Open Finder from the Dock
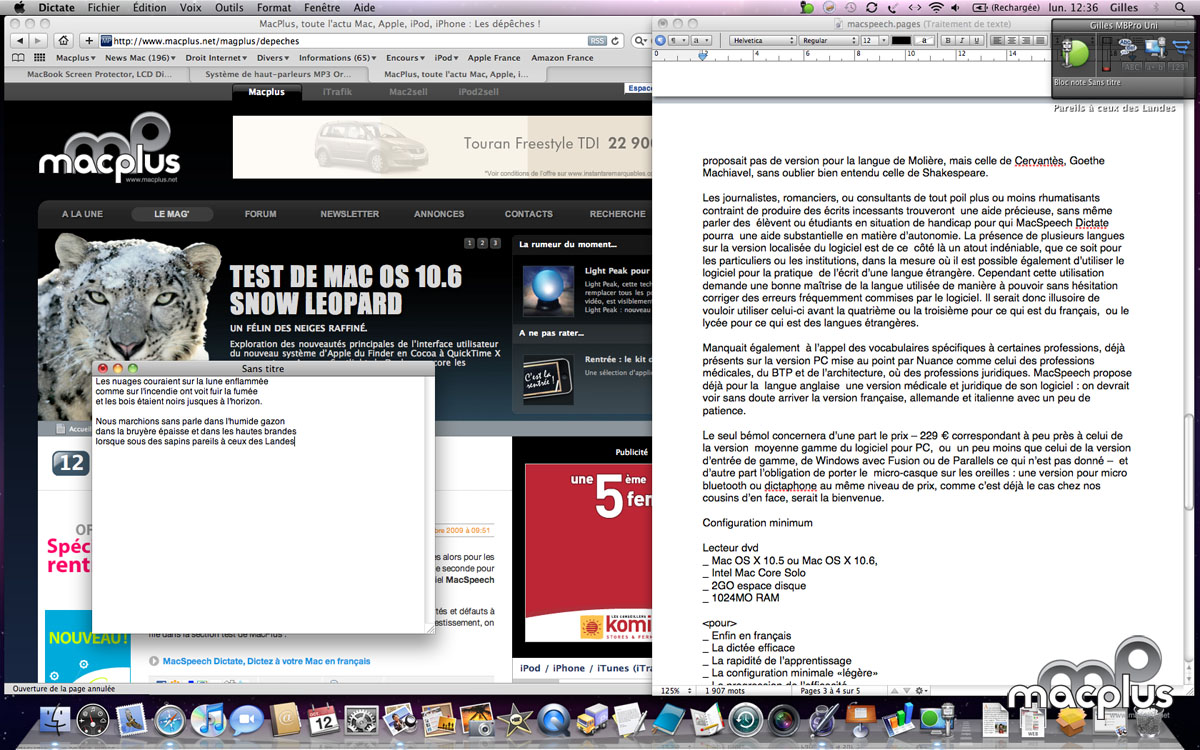The image size is (1200, 750). coord(54,720)
